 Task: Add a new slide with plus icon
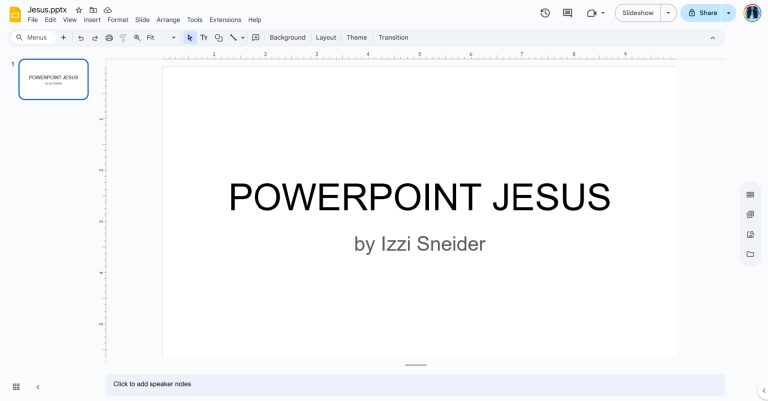coord(63,38)
